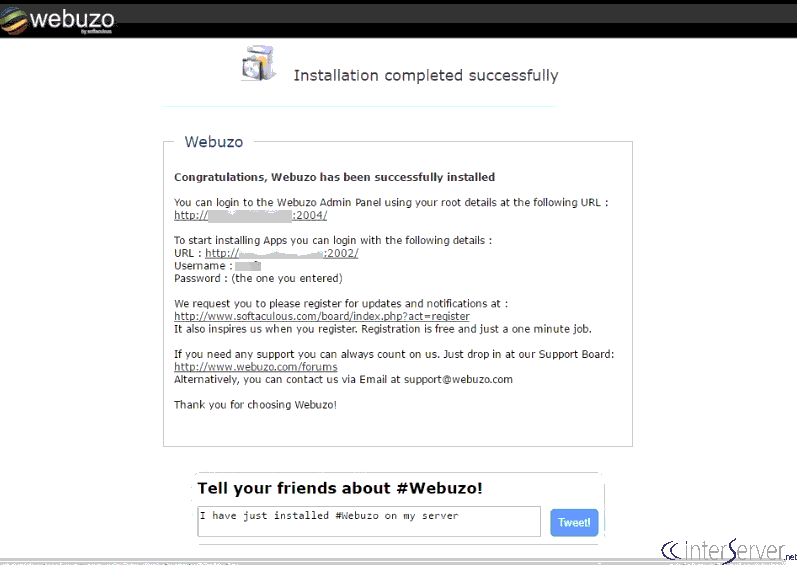Open the Softaculous board register link

pos(322,316)
